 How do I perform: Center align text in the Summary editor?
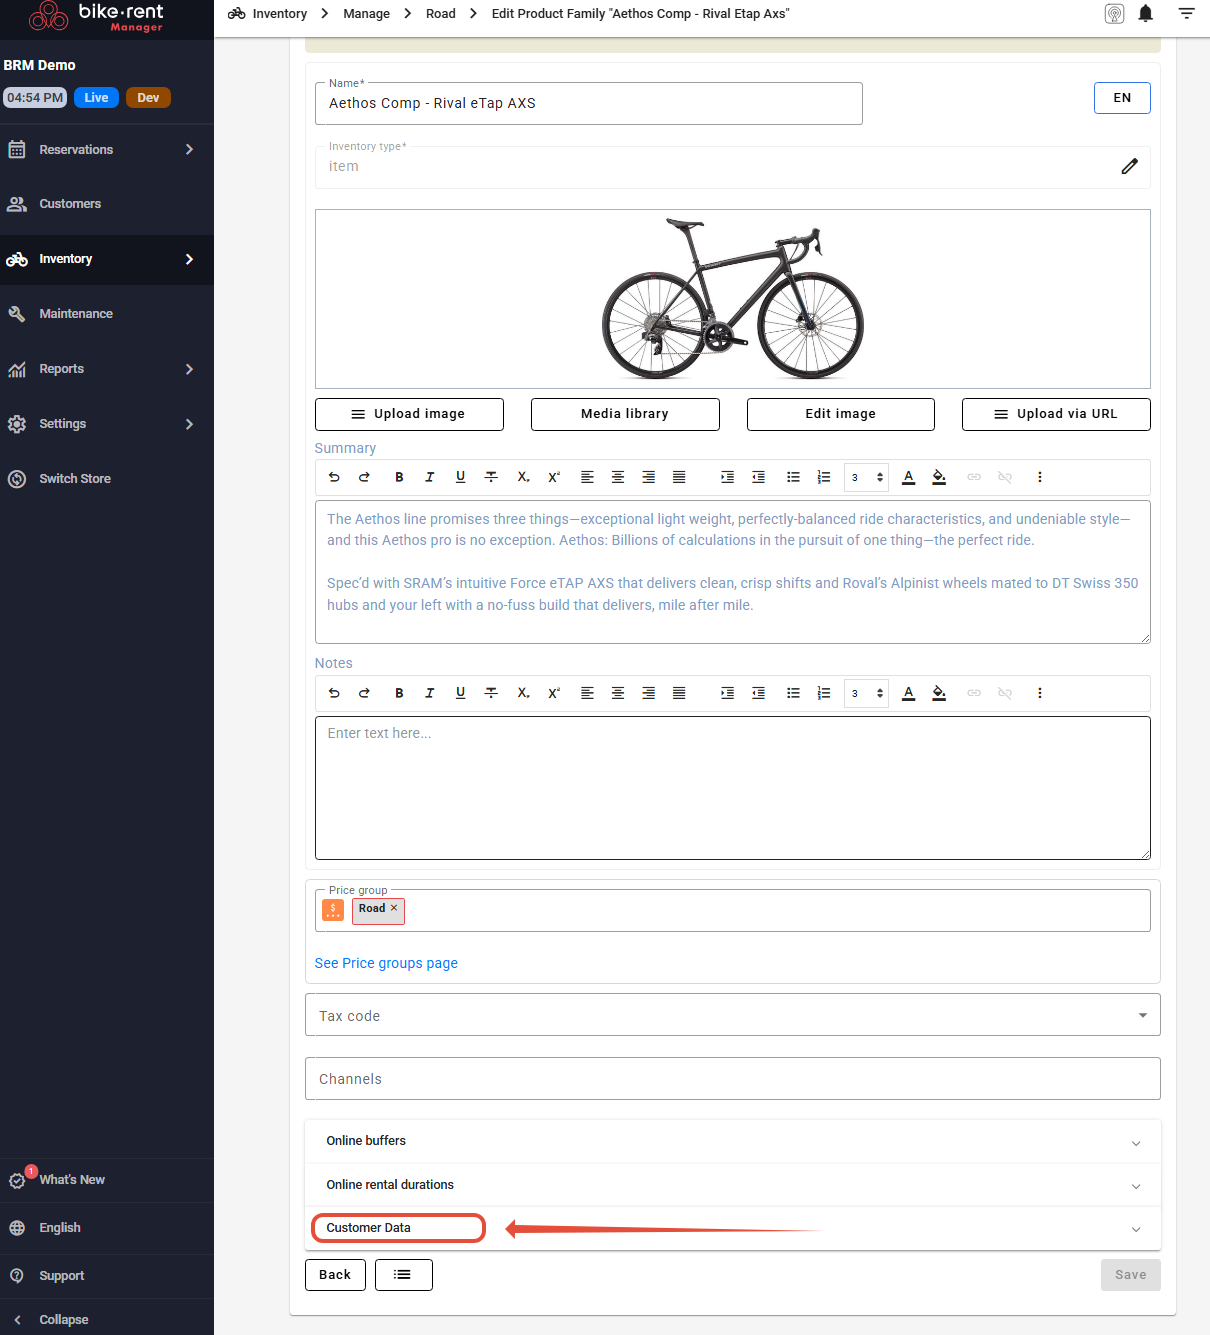click(618, 477)
